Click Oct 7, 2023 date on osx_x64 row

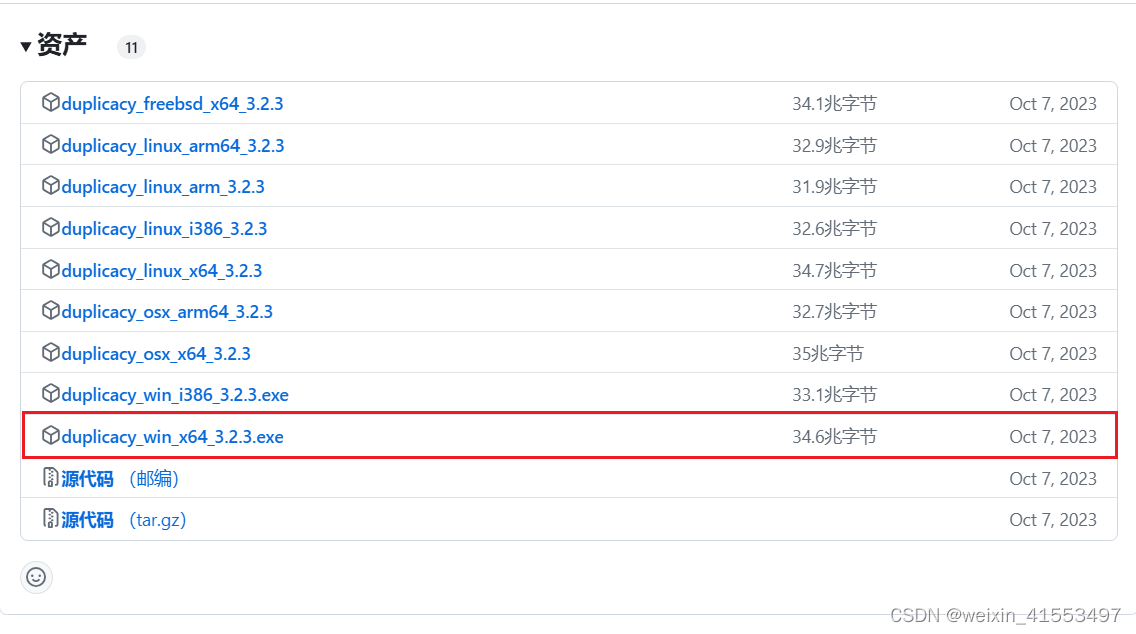[x=1053, y=354]
